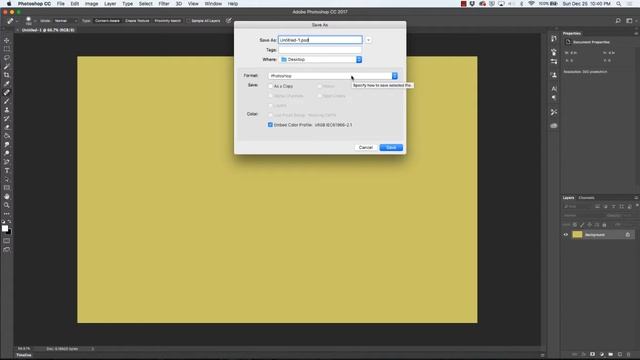Select the Path Selection arrow tool

click(7, 179)
